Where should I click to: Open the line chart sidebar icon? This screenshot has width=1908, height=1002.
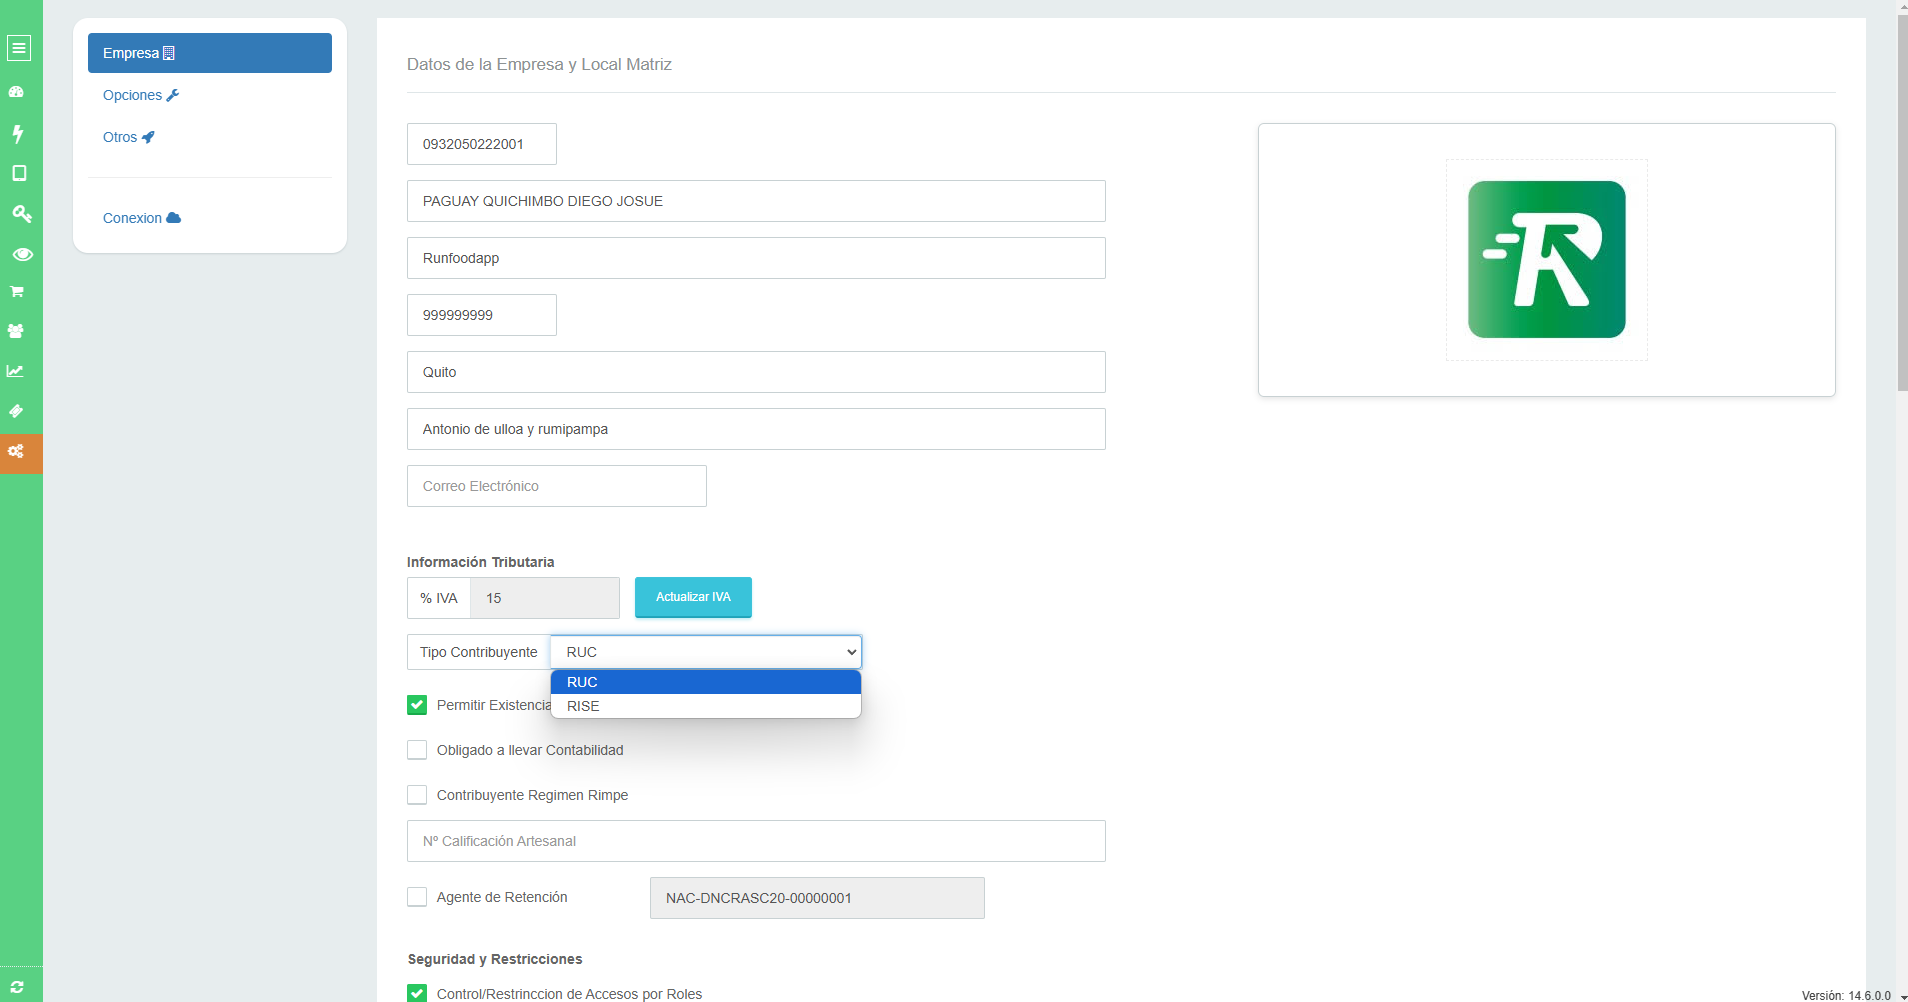[15, 371]
